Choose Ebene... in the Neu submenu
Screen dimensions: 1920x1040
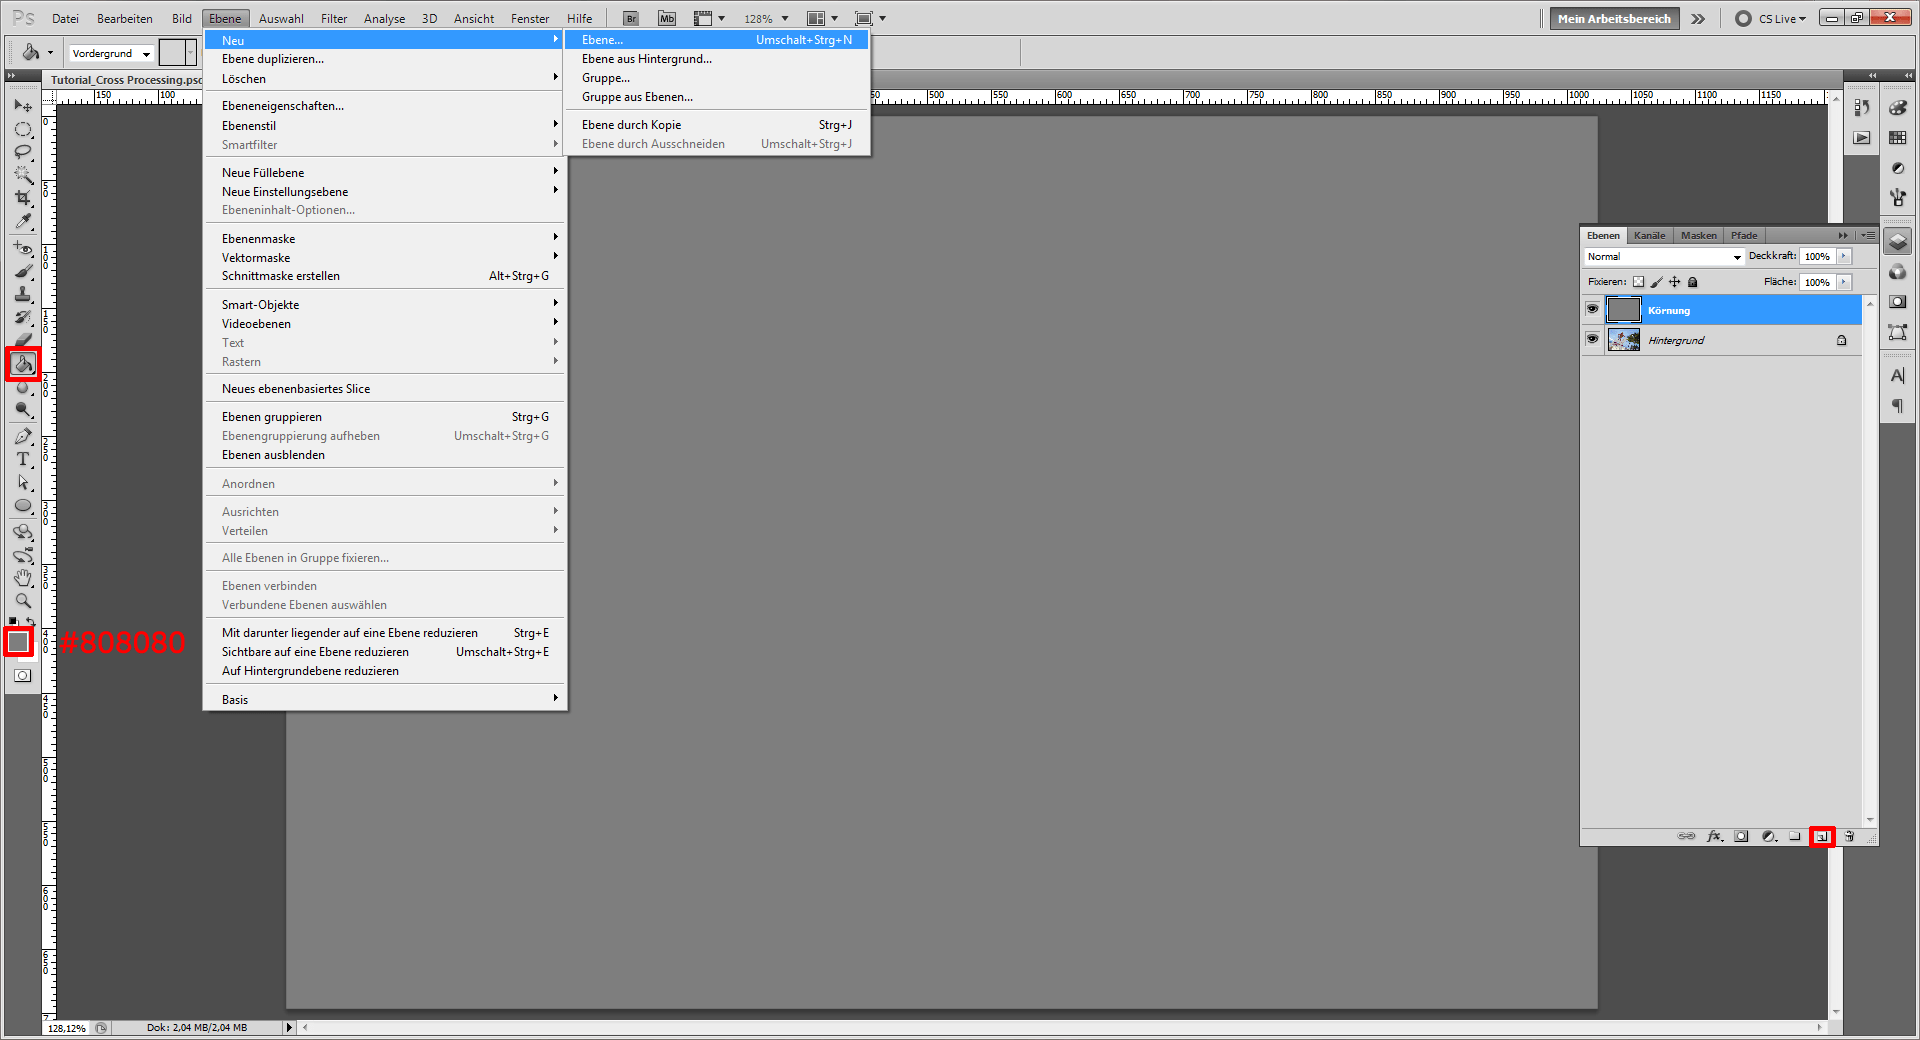tap(602, 40)
